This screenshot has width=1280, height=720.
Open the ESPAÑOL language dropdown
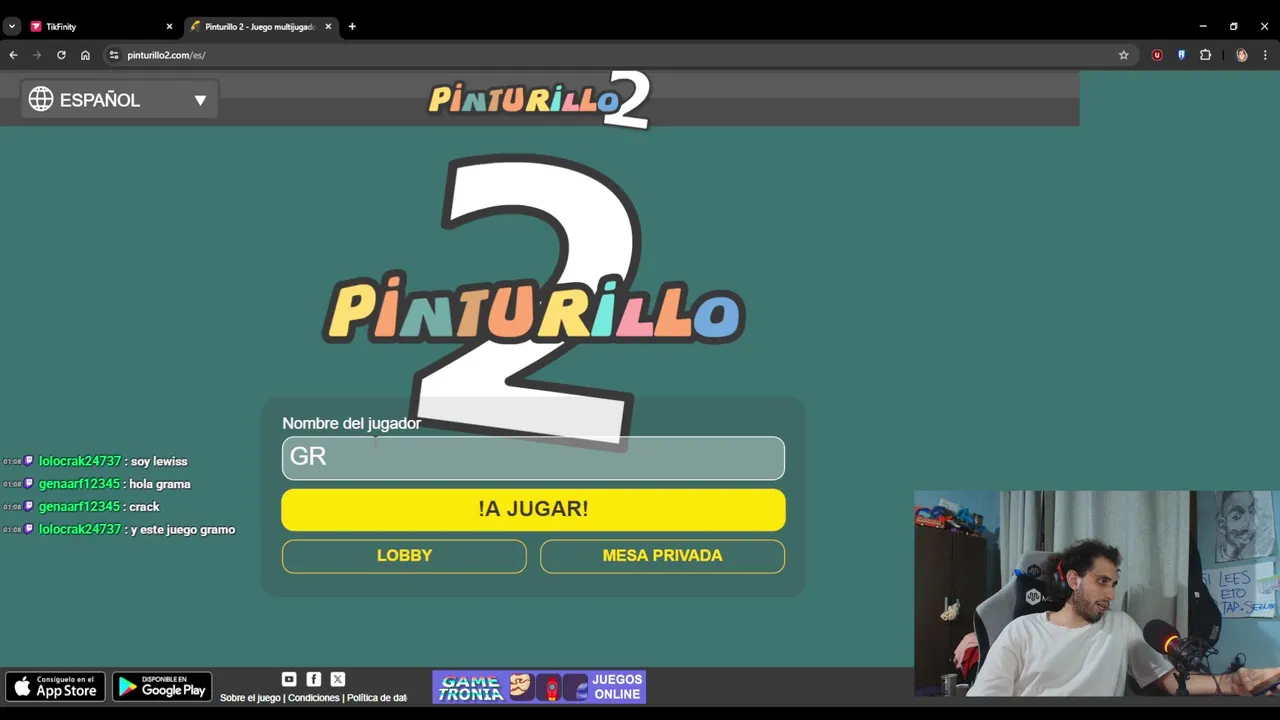pyautogui.click(x=118, y=100)
